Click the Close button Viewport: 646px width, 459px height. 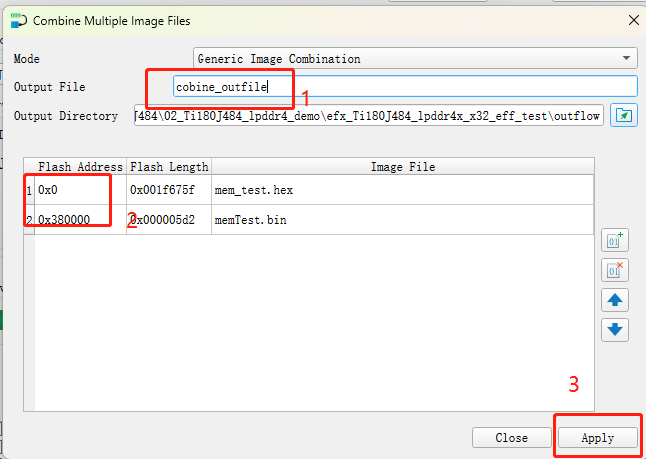pyautogui.click(x=511, y=438)
